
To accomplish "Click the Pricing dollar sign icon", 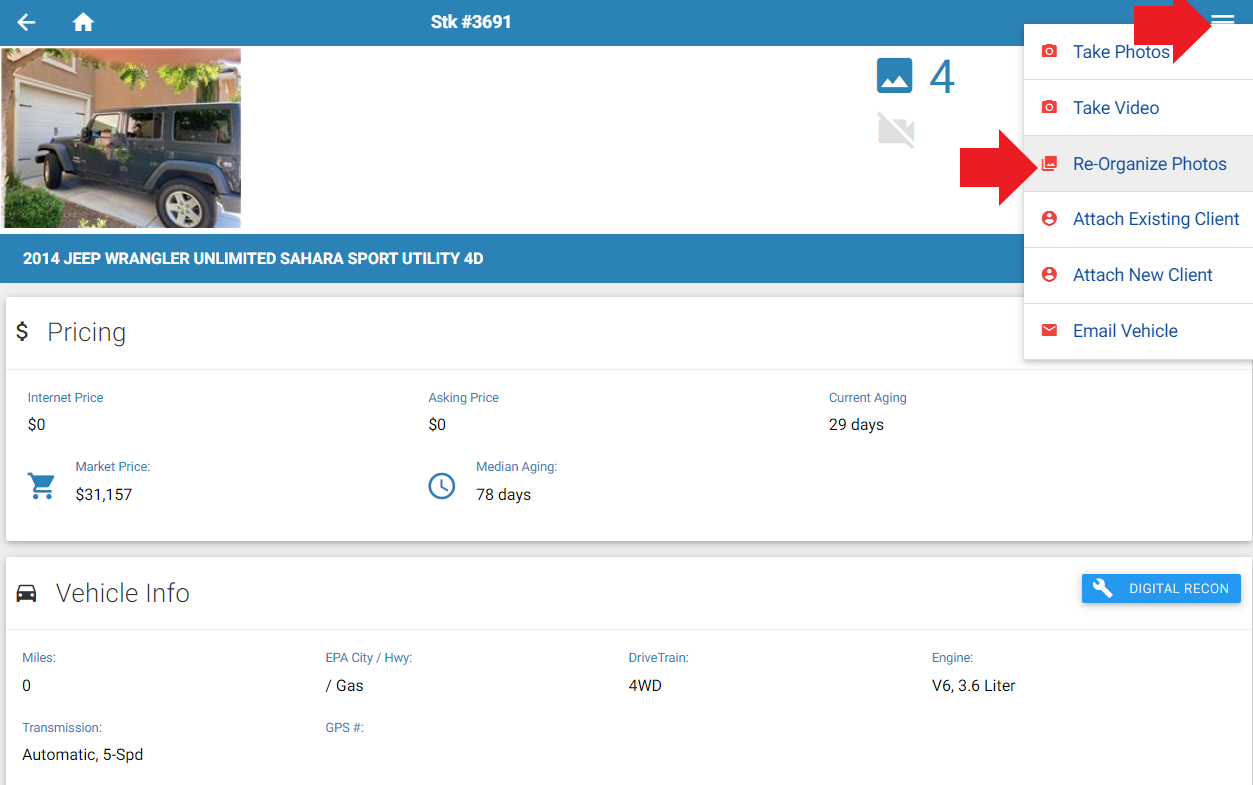I will coord(22,331).
